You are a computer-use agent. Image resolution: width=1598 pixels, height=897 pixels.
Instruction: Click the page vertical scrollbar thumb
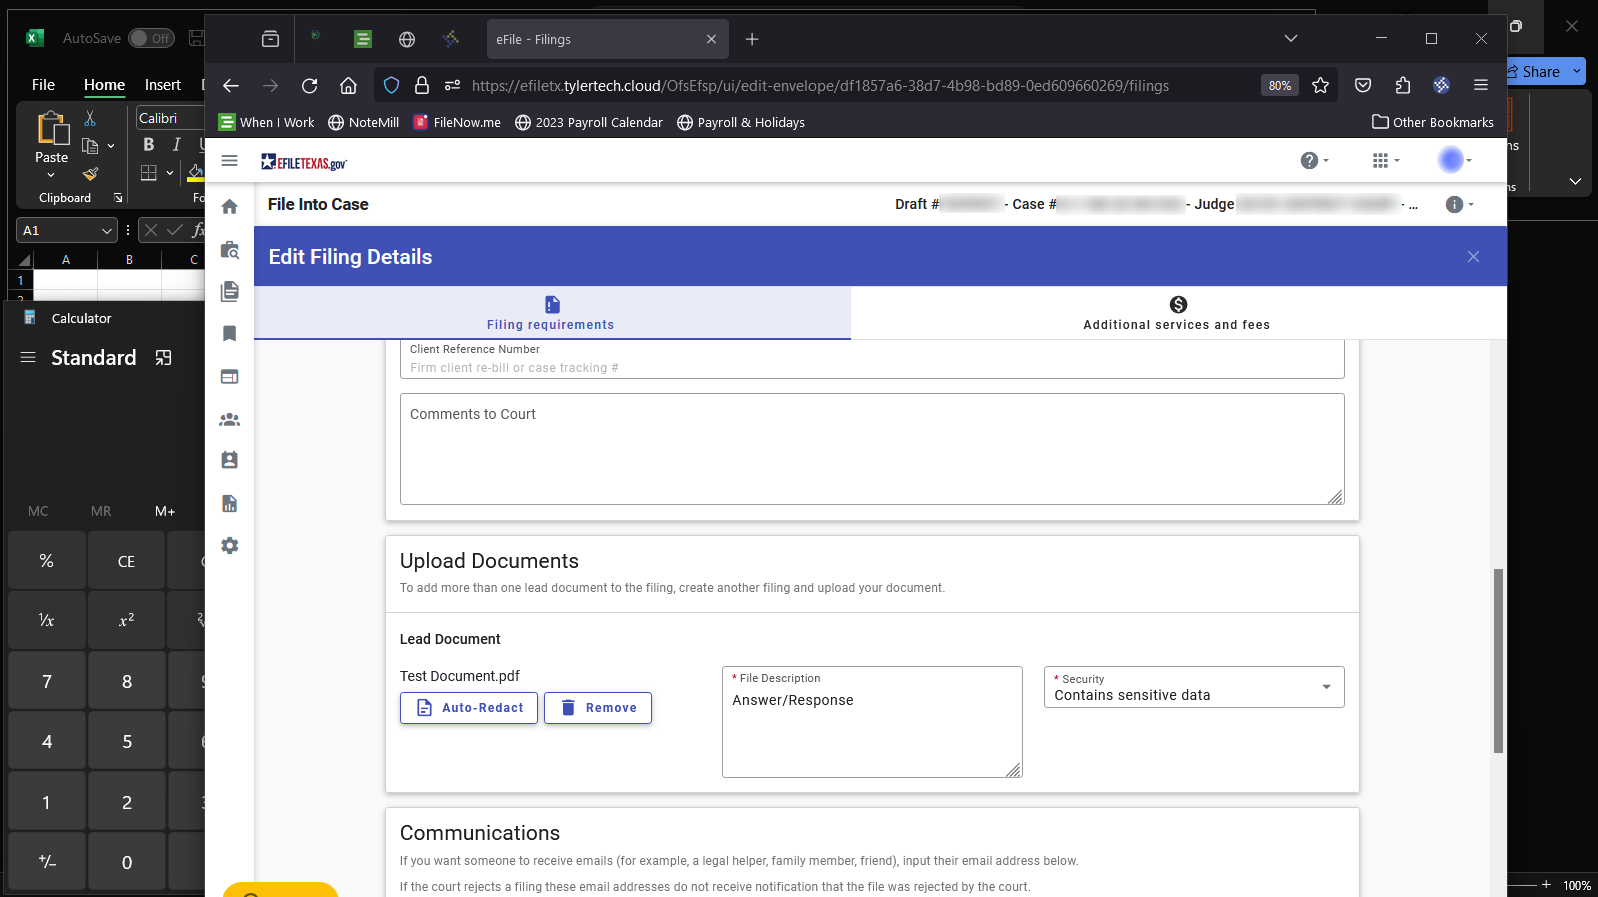coord(1498,660)
